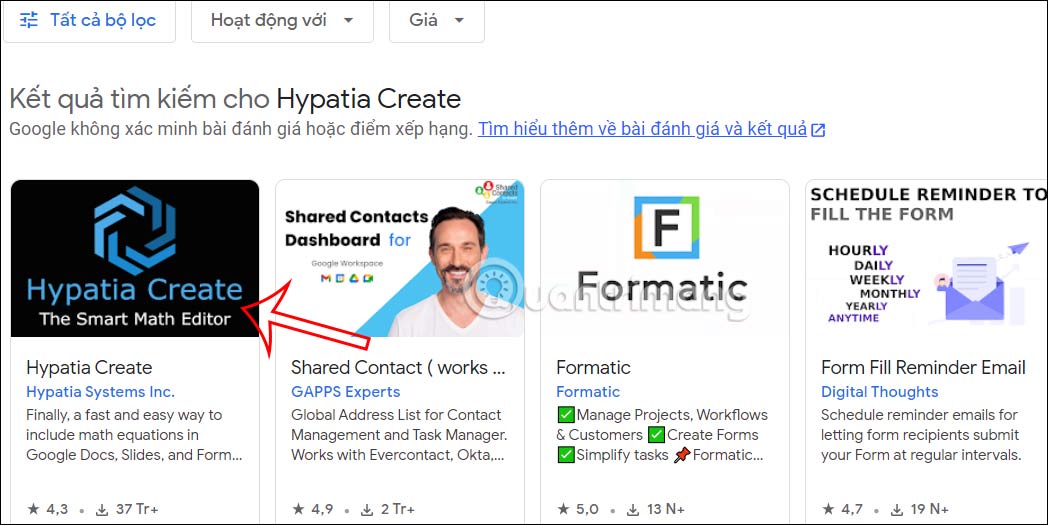Click the Kết quả tìm kiếm cho Hypatia Create heading

(235, 99)
